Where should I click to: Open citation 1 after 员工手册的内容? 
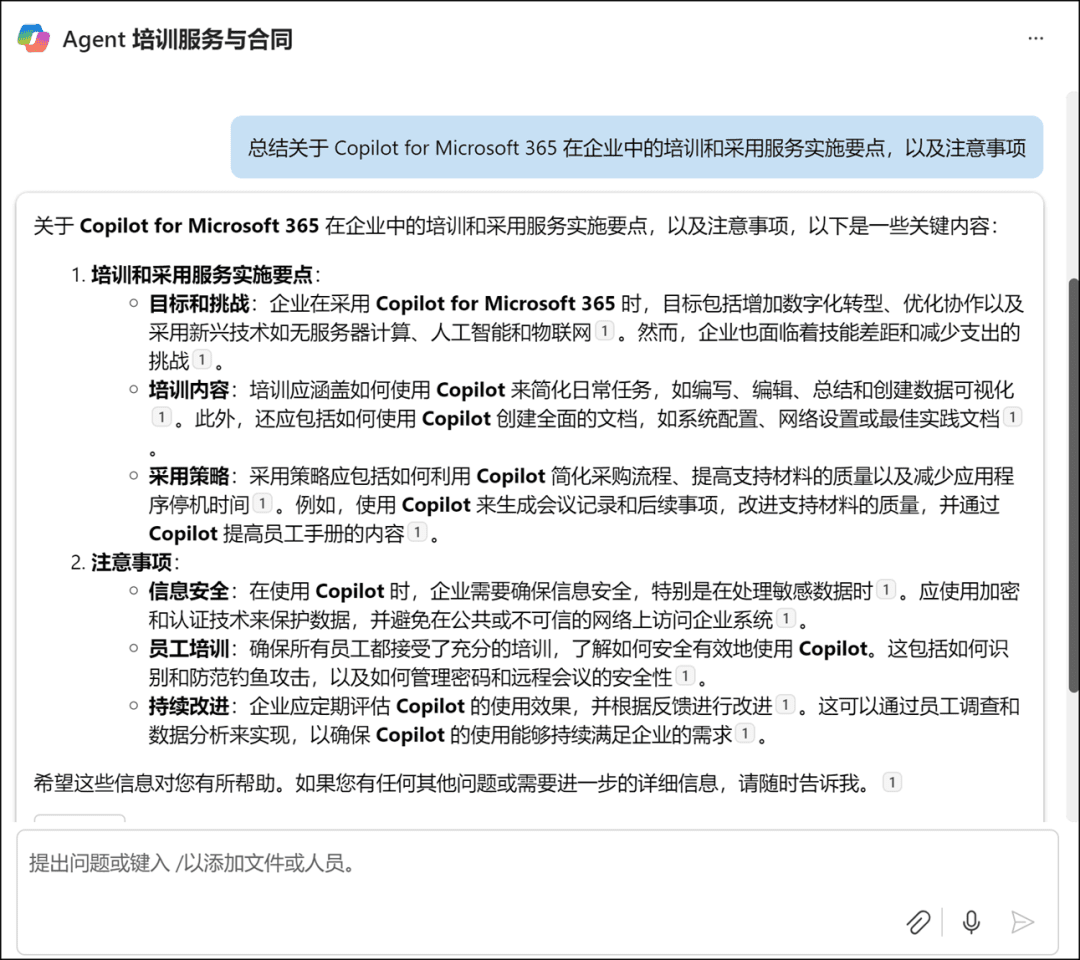(x=417, y=532)
